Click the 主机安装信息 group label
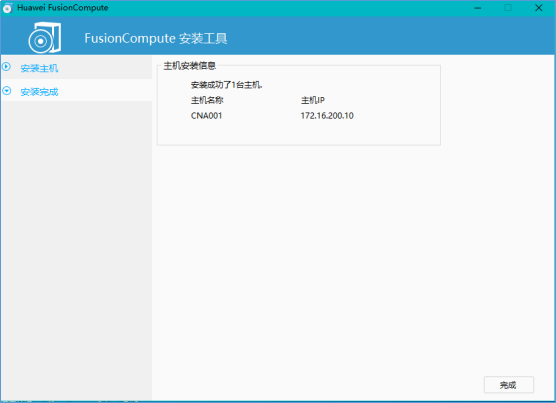 pyautogui.click(x=189, y=66)
